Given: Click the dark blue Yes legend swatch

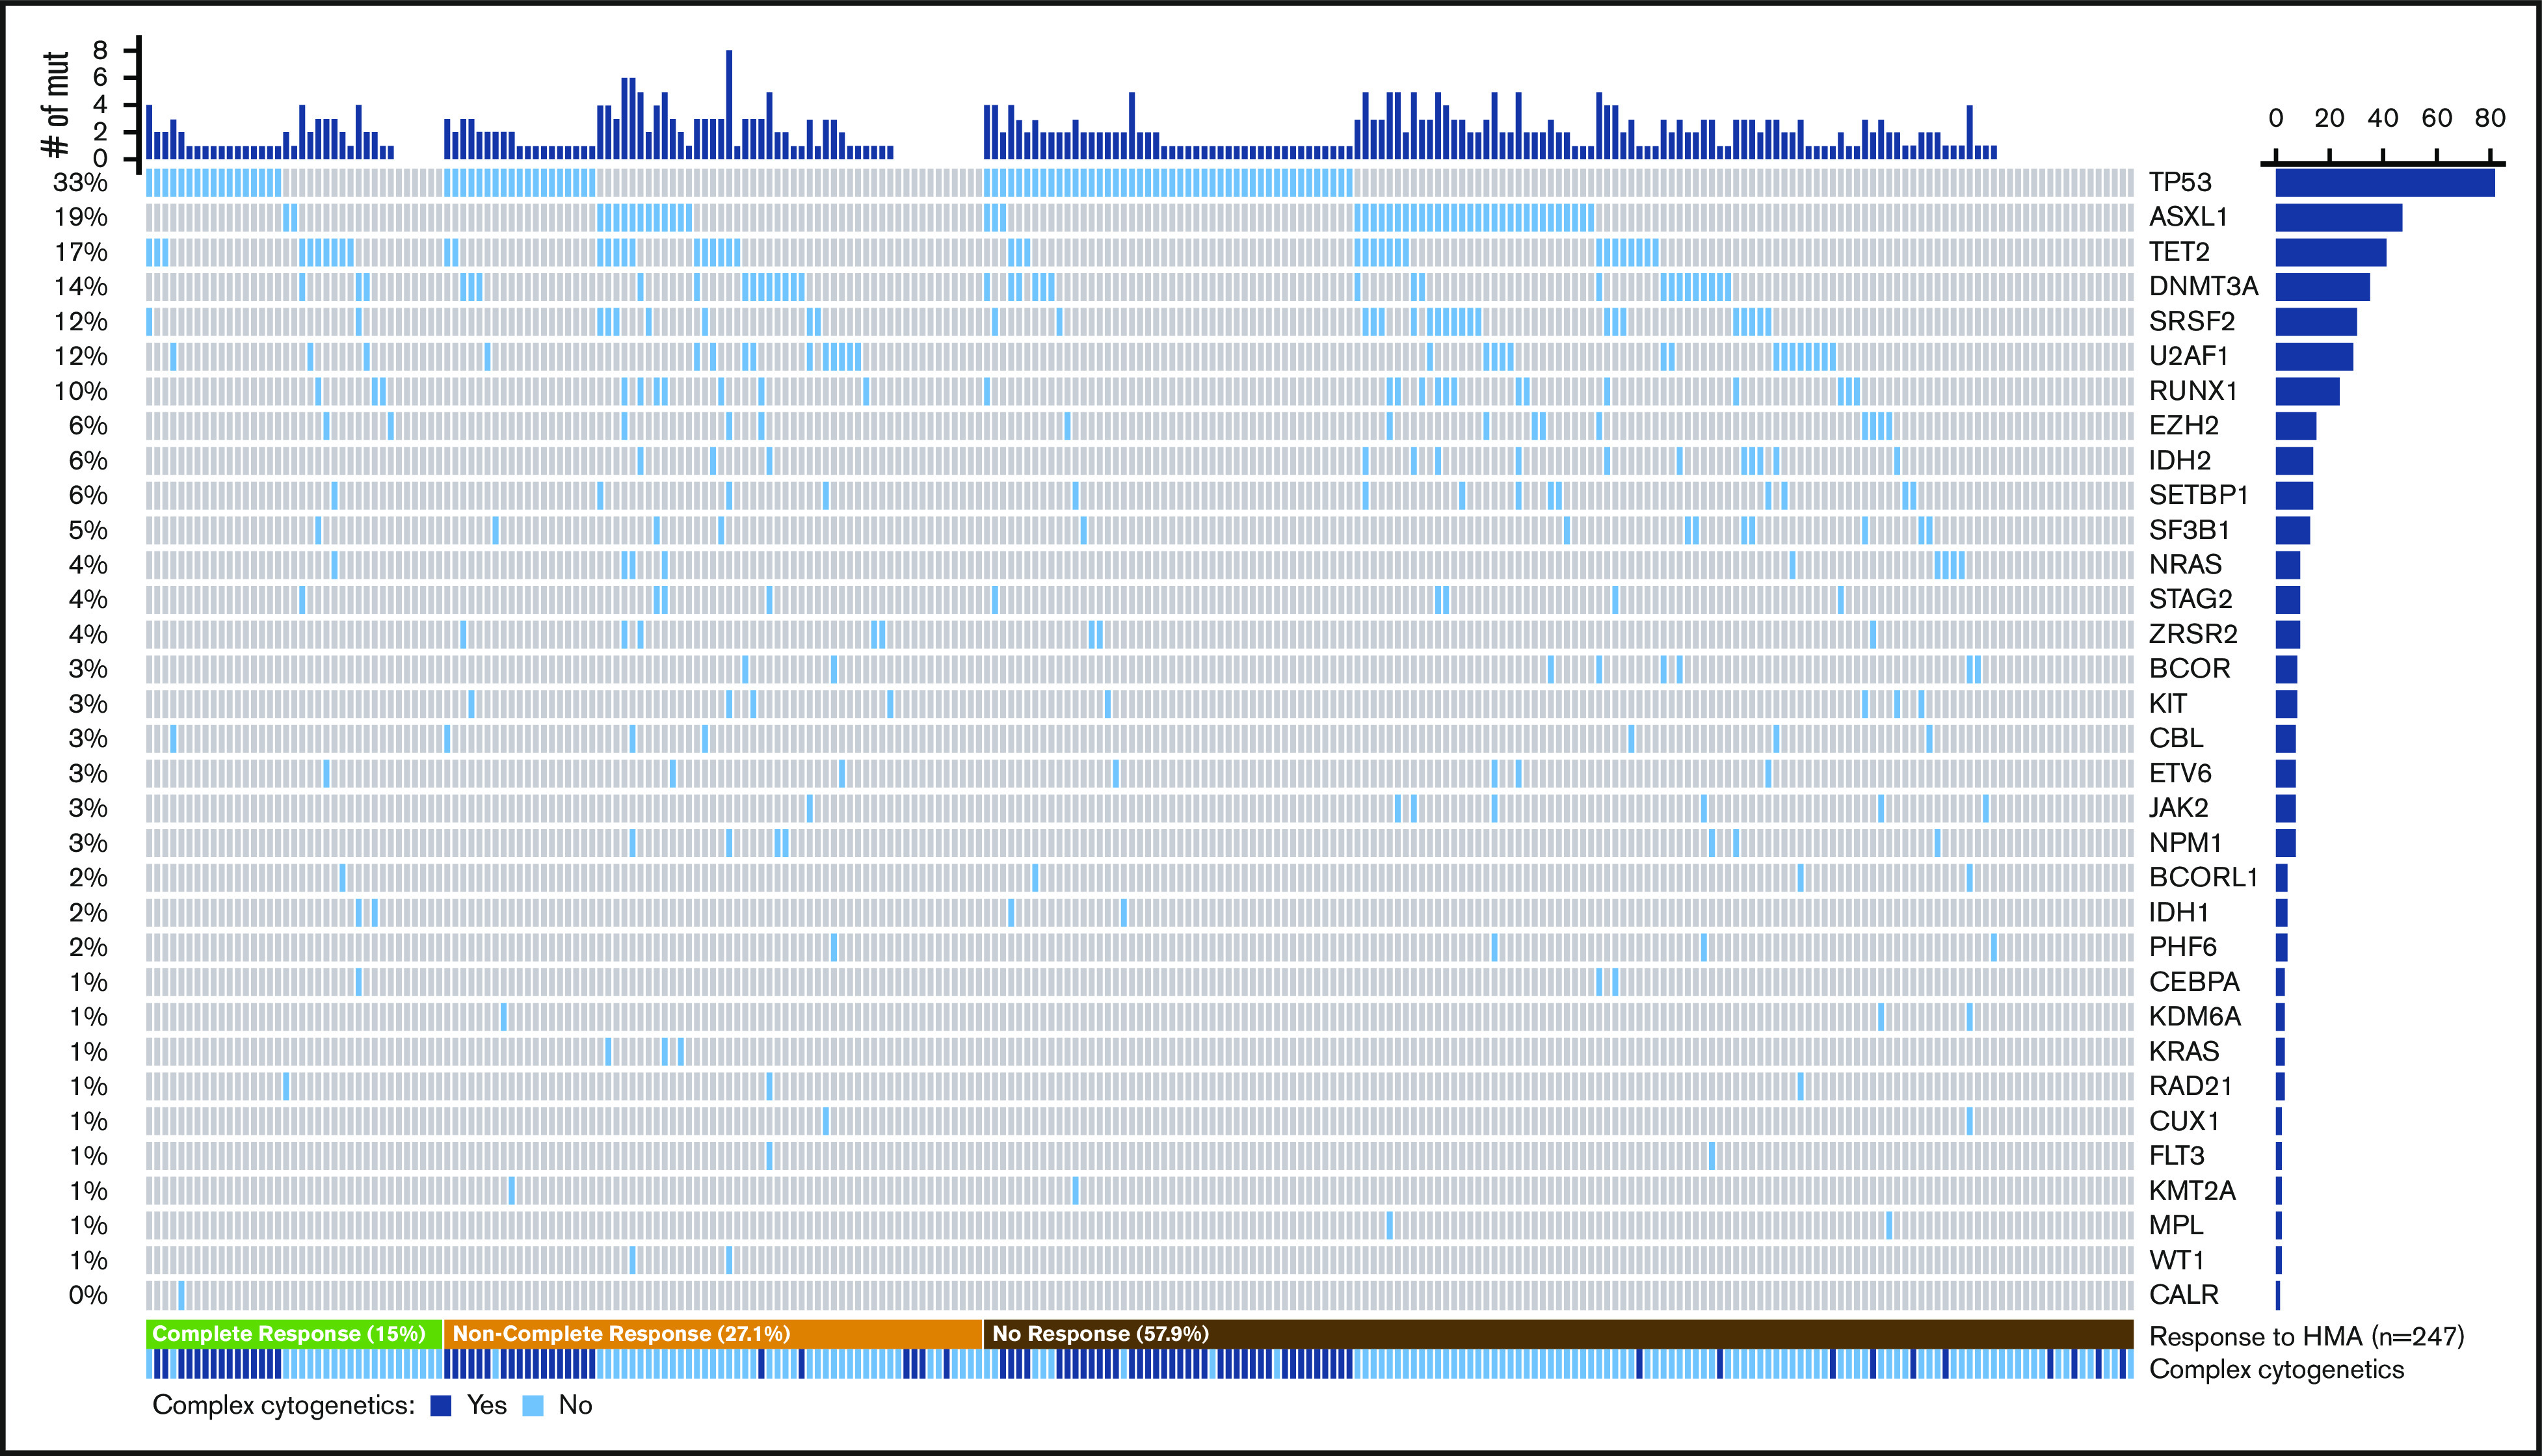Looking at the screenshot, I should click(441, 1406).
